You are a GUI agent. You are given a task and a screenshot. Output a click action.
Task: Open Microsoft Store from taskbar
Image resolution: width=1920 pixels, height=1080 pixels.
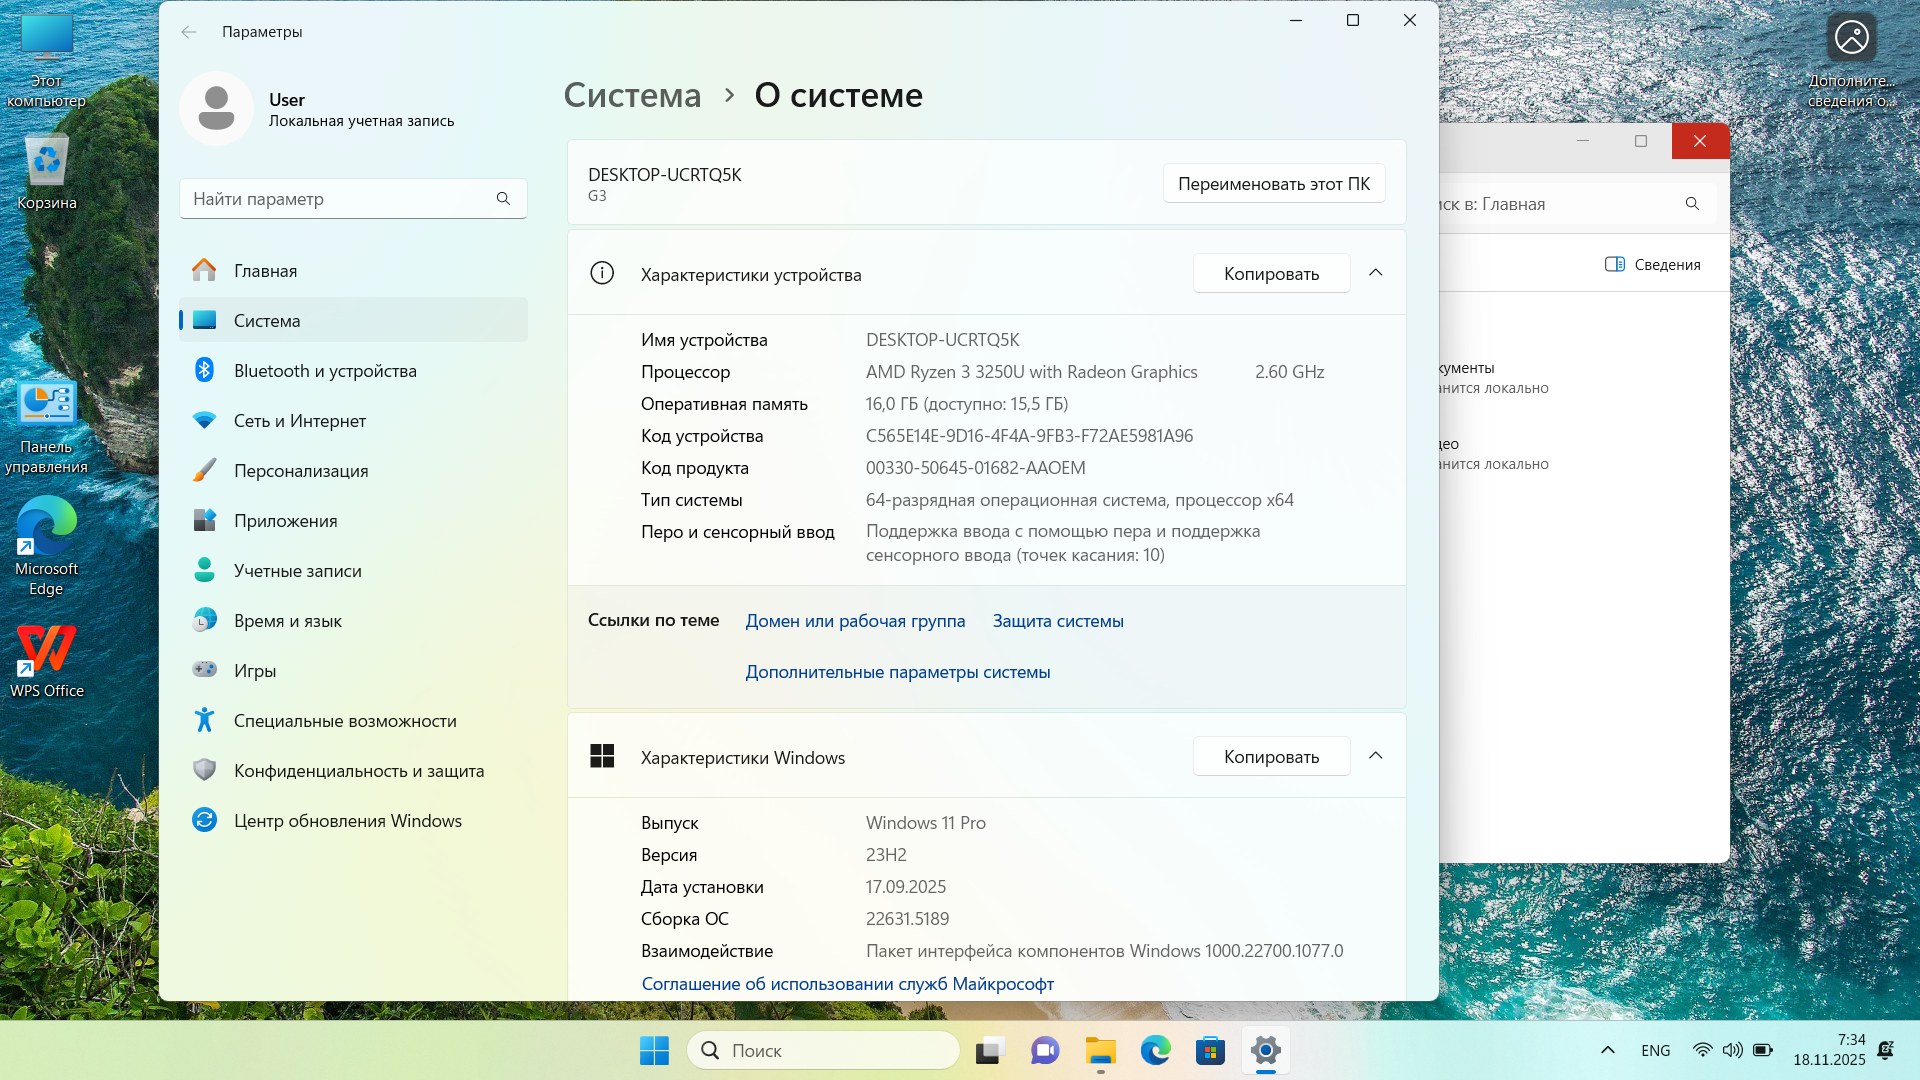click(x=1210, y=1051)
